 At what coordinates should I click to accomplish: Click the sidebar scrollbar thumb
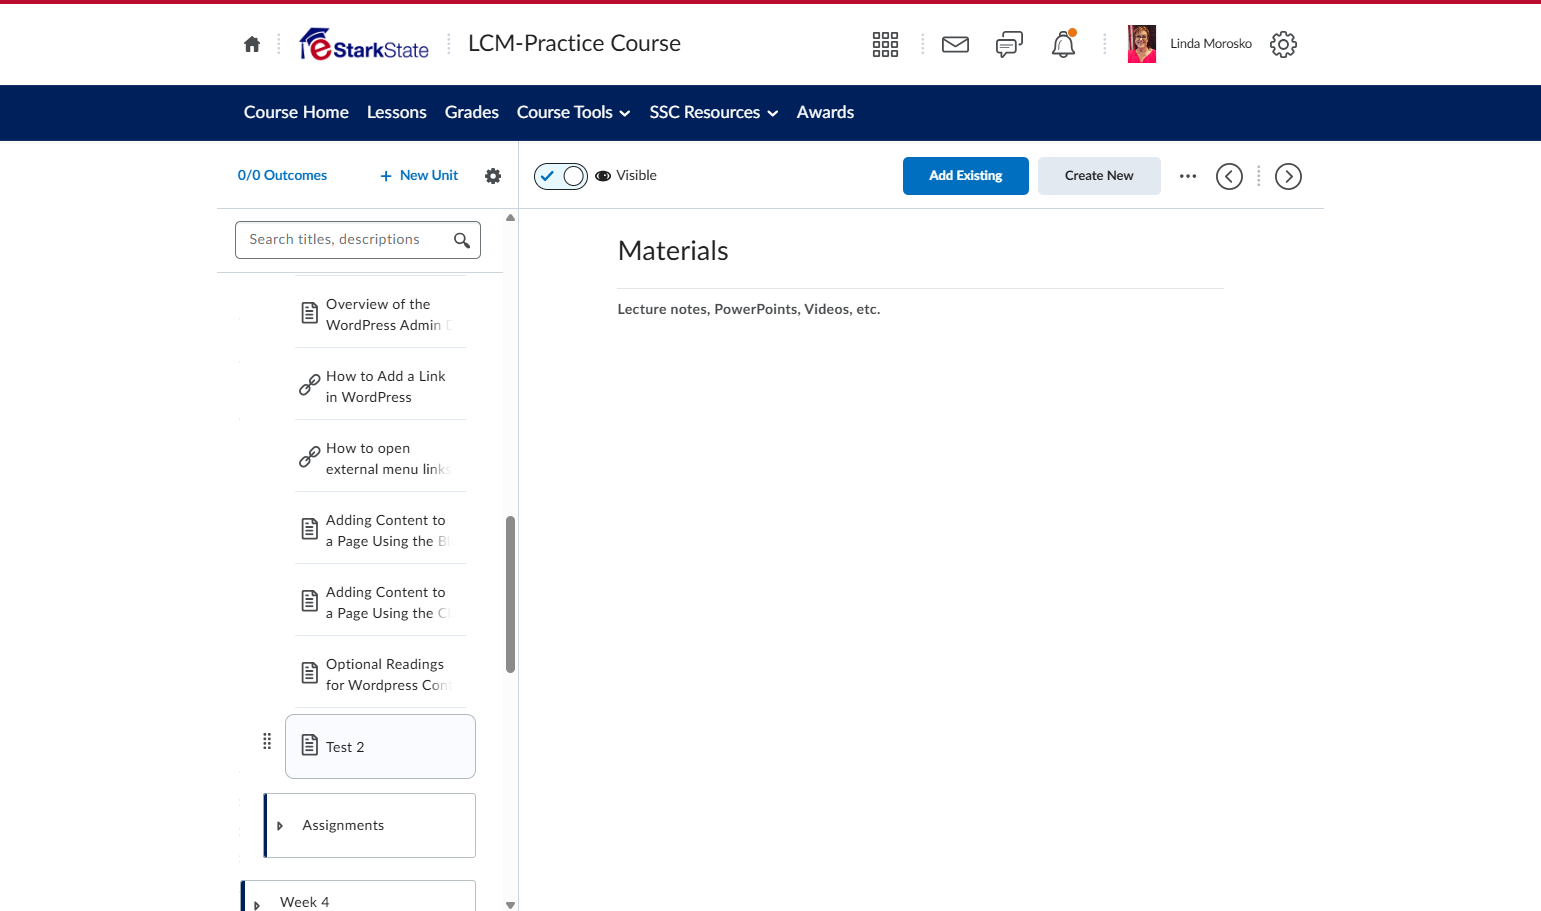(x=510, y=594)
